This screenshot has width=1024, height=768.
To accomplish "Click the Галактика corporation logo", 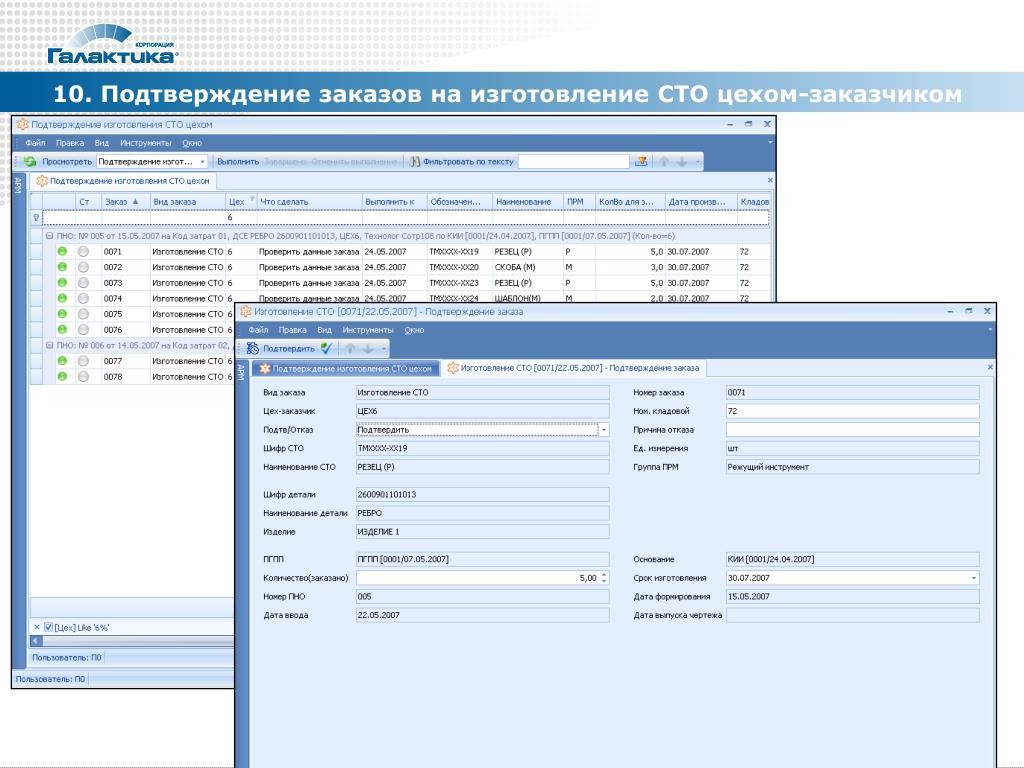I will (x=112, y=44).
